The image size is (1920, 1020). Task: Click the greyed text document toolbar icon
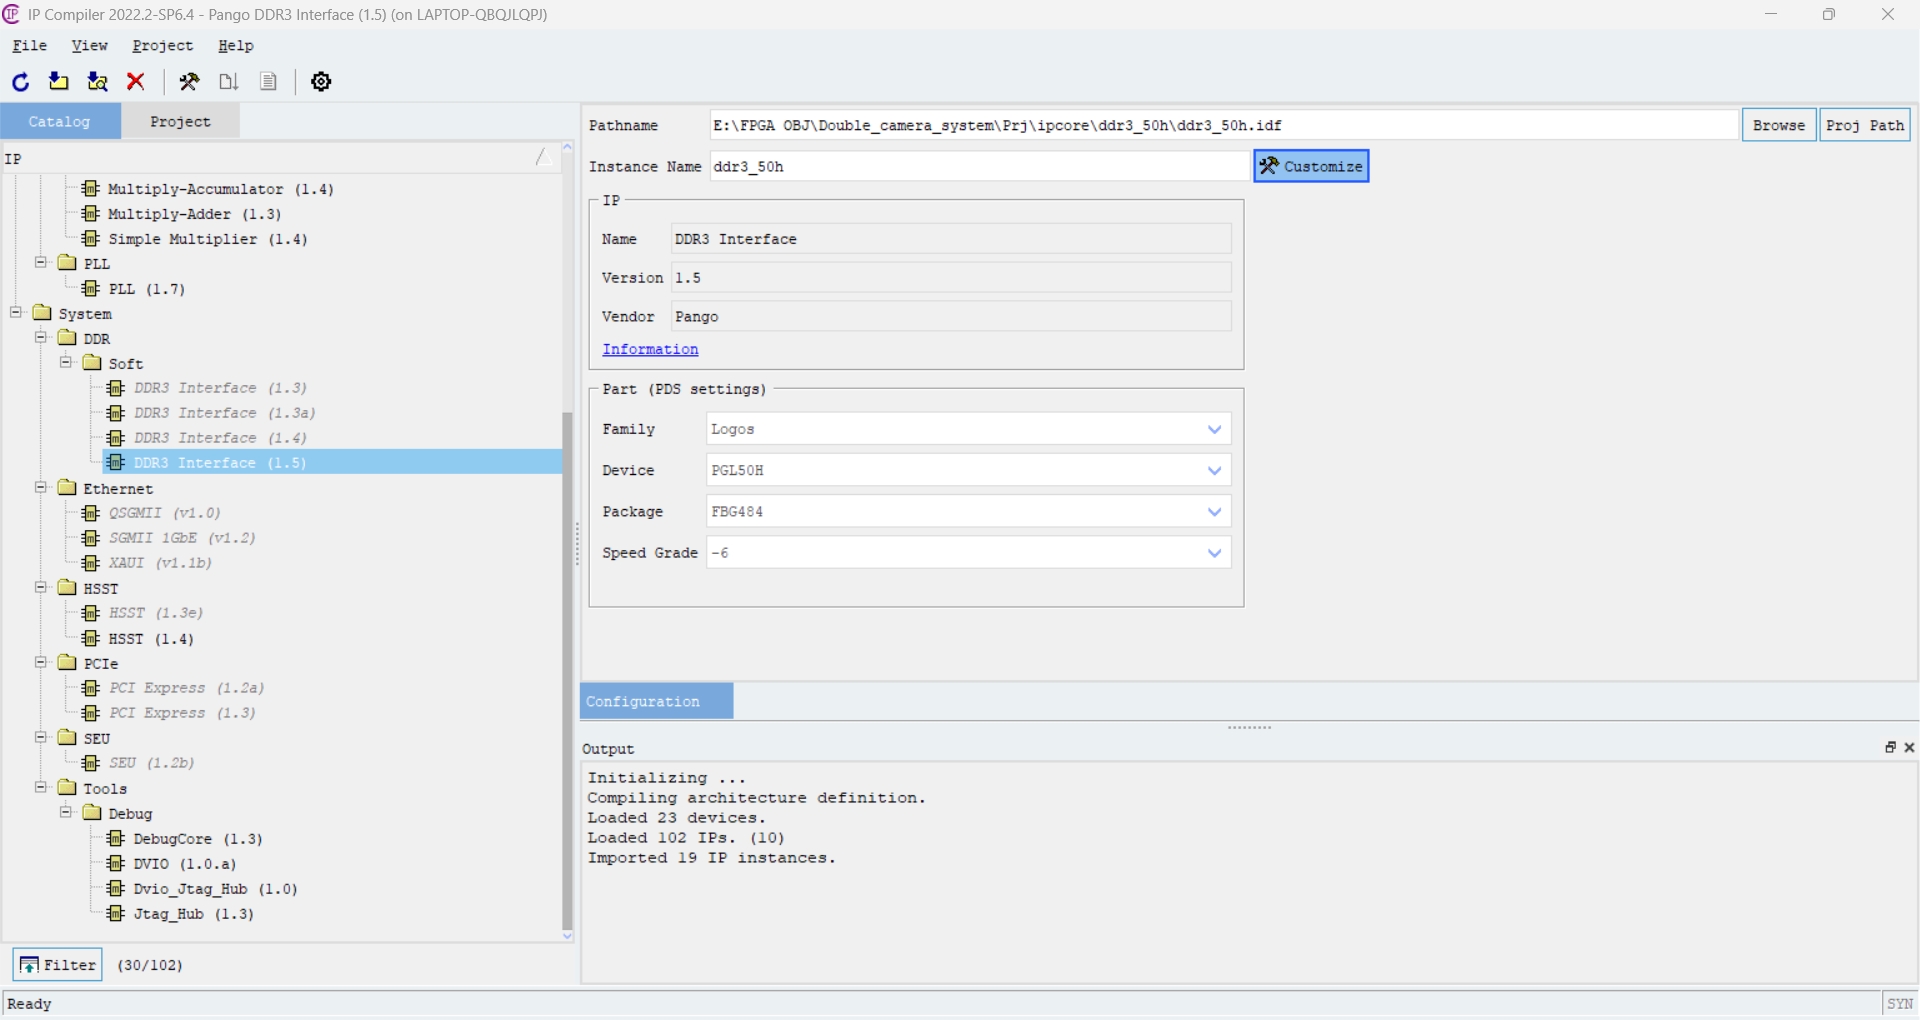[x=268, y=82]
